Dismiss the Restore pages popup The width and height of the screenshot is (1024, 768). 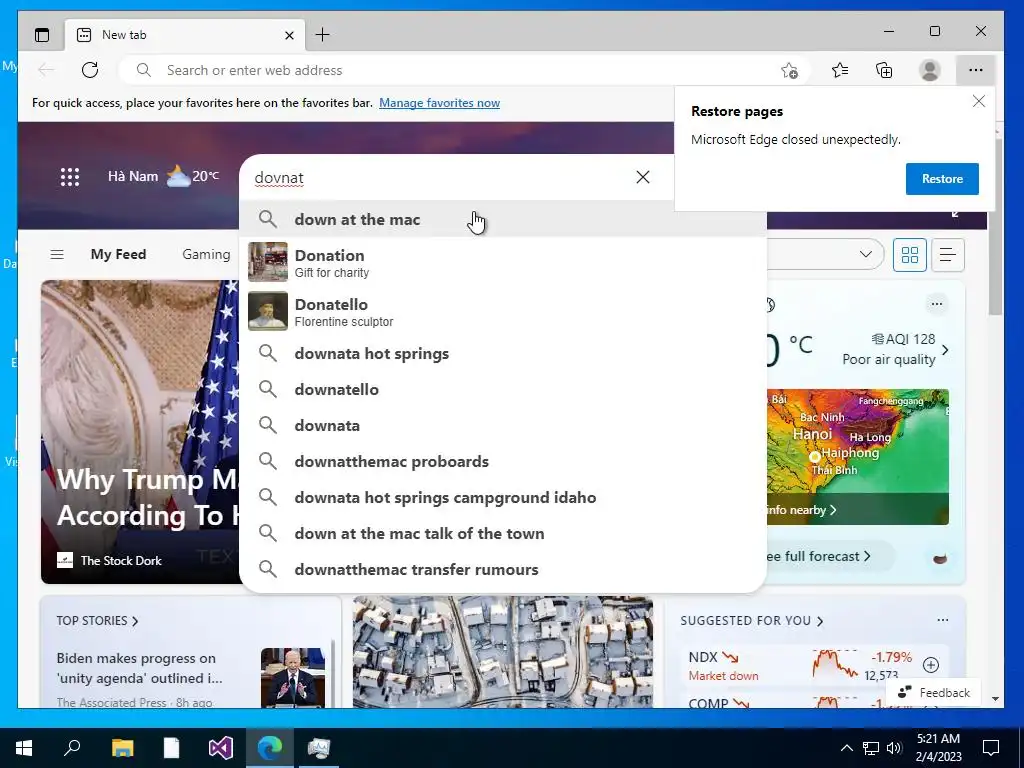pos(978,101)
